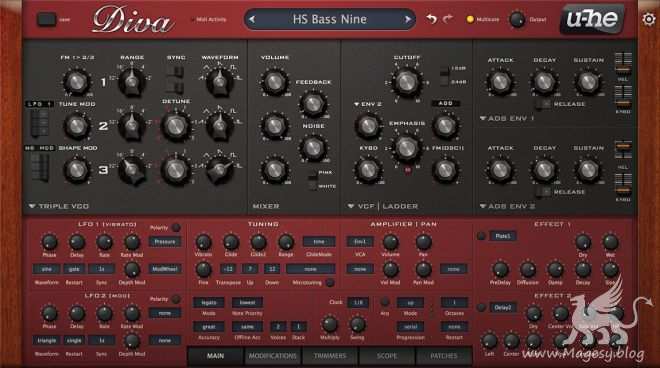660x368 pixels.
Task: Click the ENV 1 VEL slider
Action: coord(623,64)
